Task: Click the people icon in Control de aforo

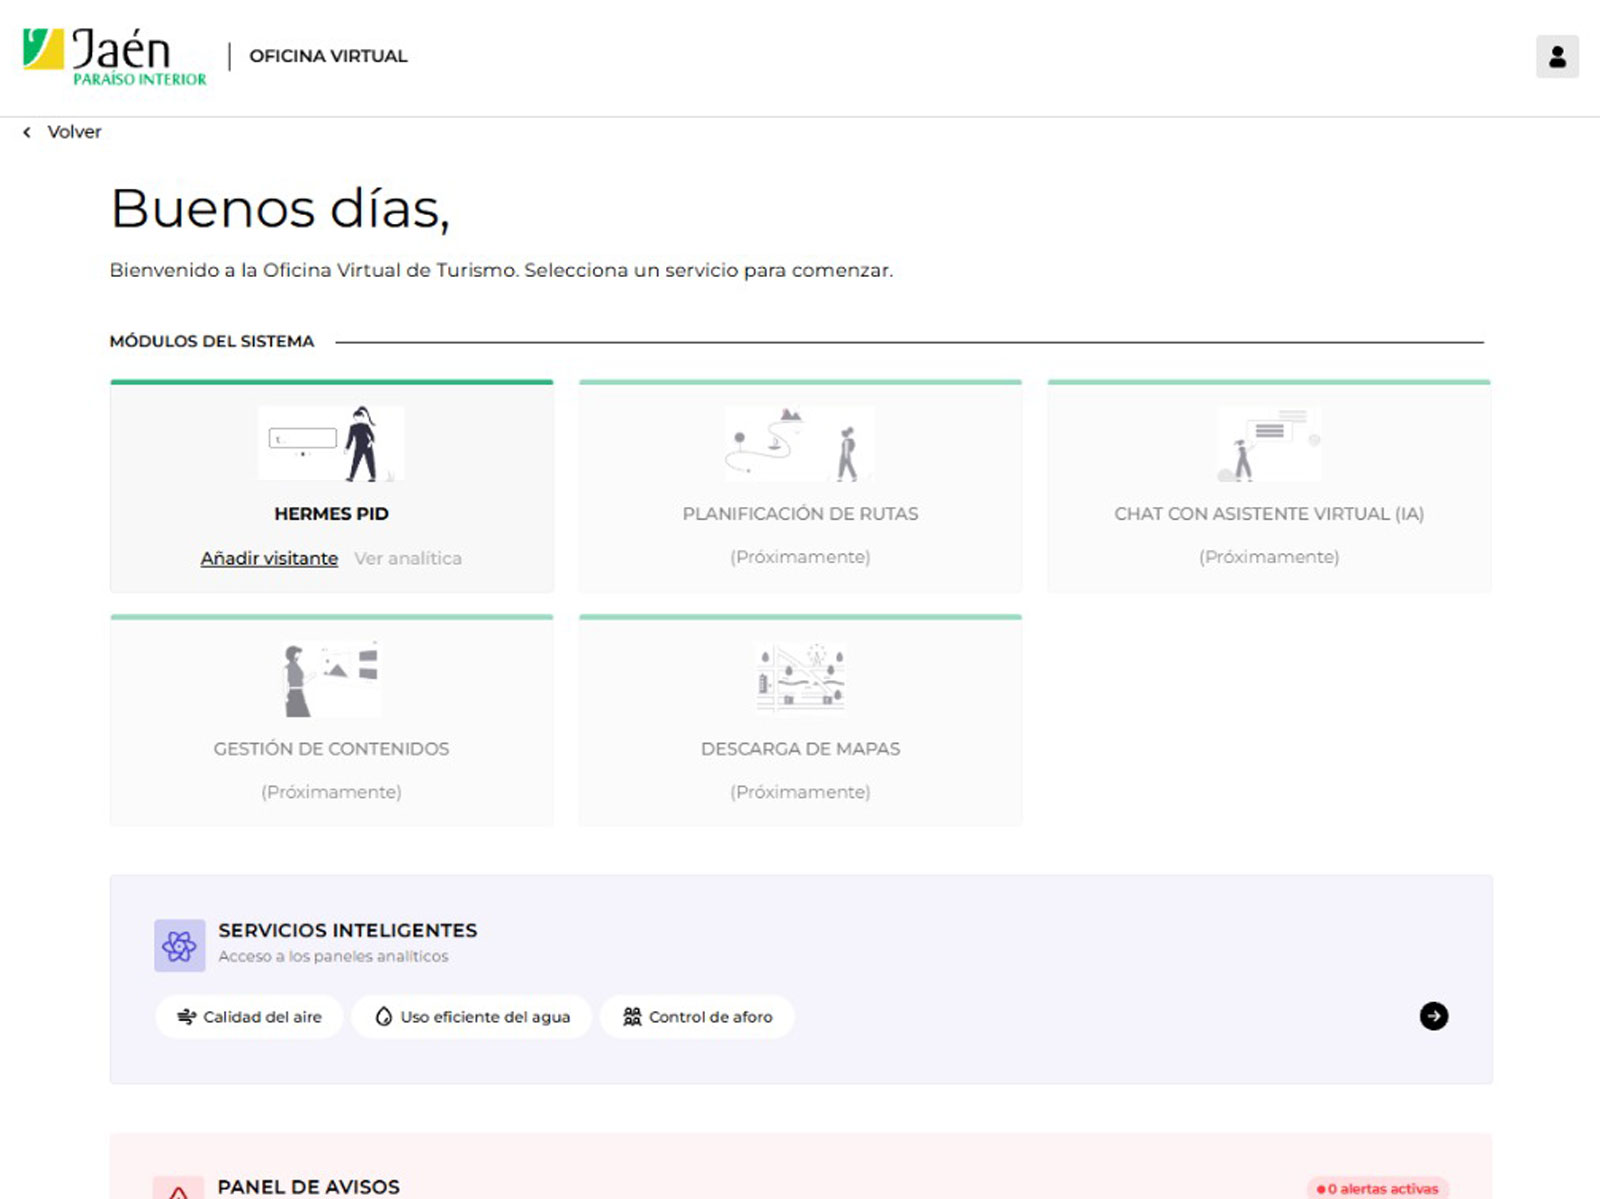Action: click(x=632, y=1016)
